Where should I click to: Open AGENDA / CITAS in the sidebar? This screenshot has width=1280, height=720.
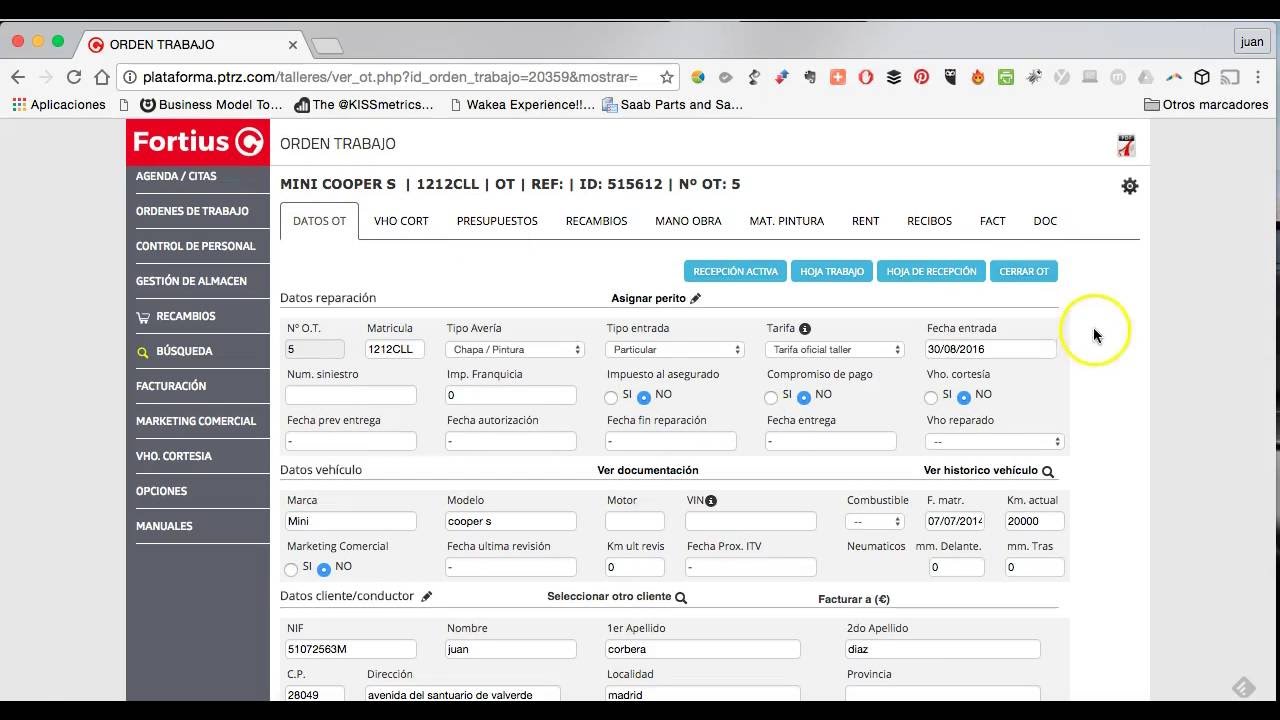pyautogui.click(x=198, y=176)
